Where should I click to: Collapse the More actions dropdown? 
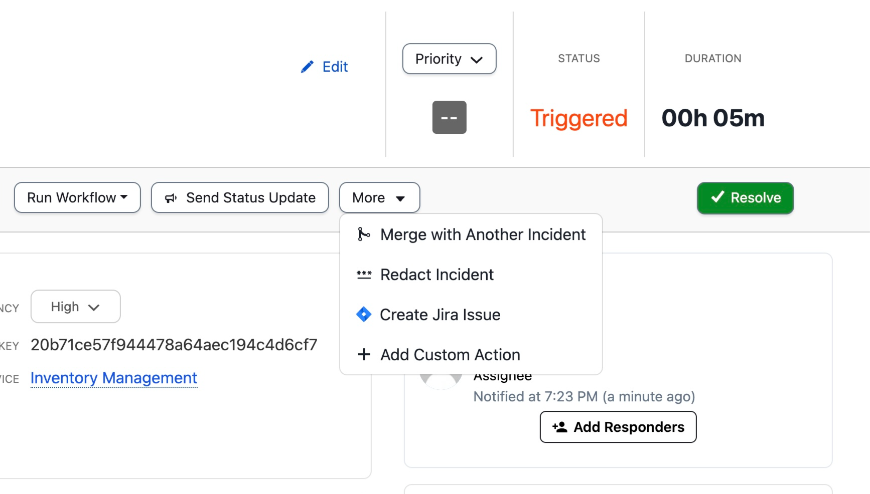[379, 198]
